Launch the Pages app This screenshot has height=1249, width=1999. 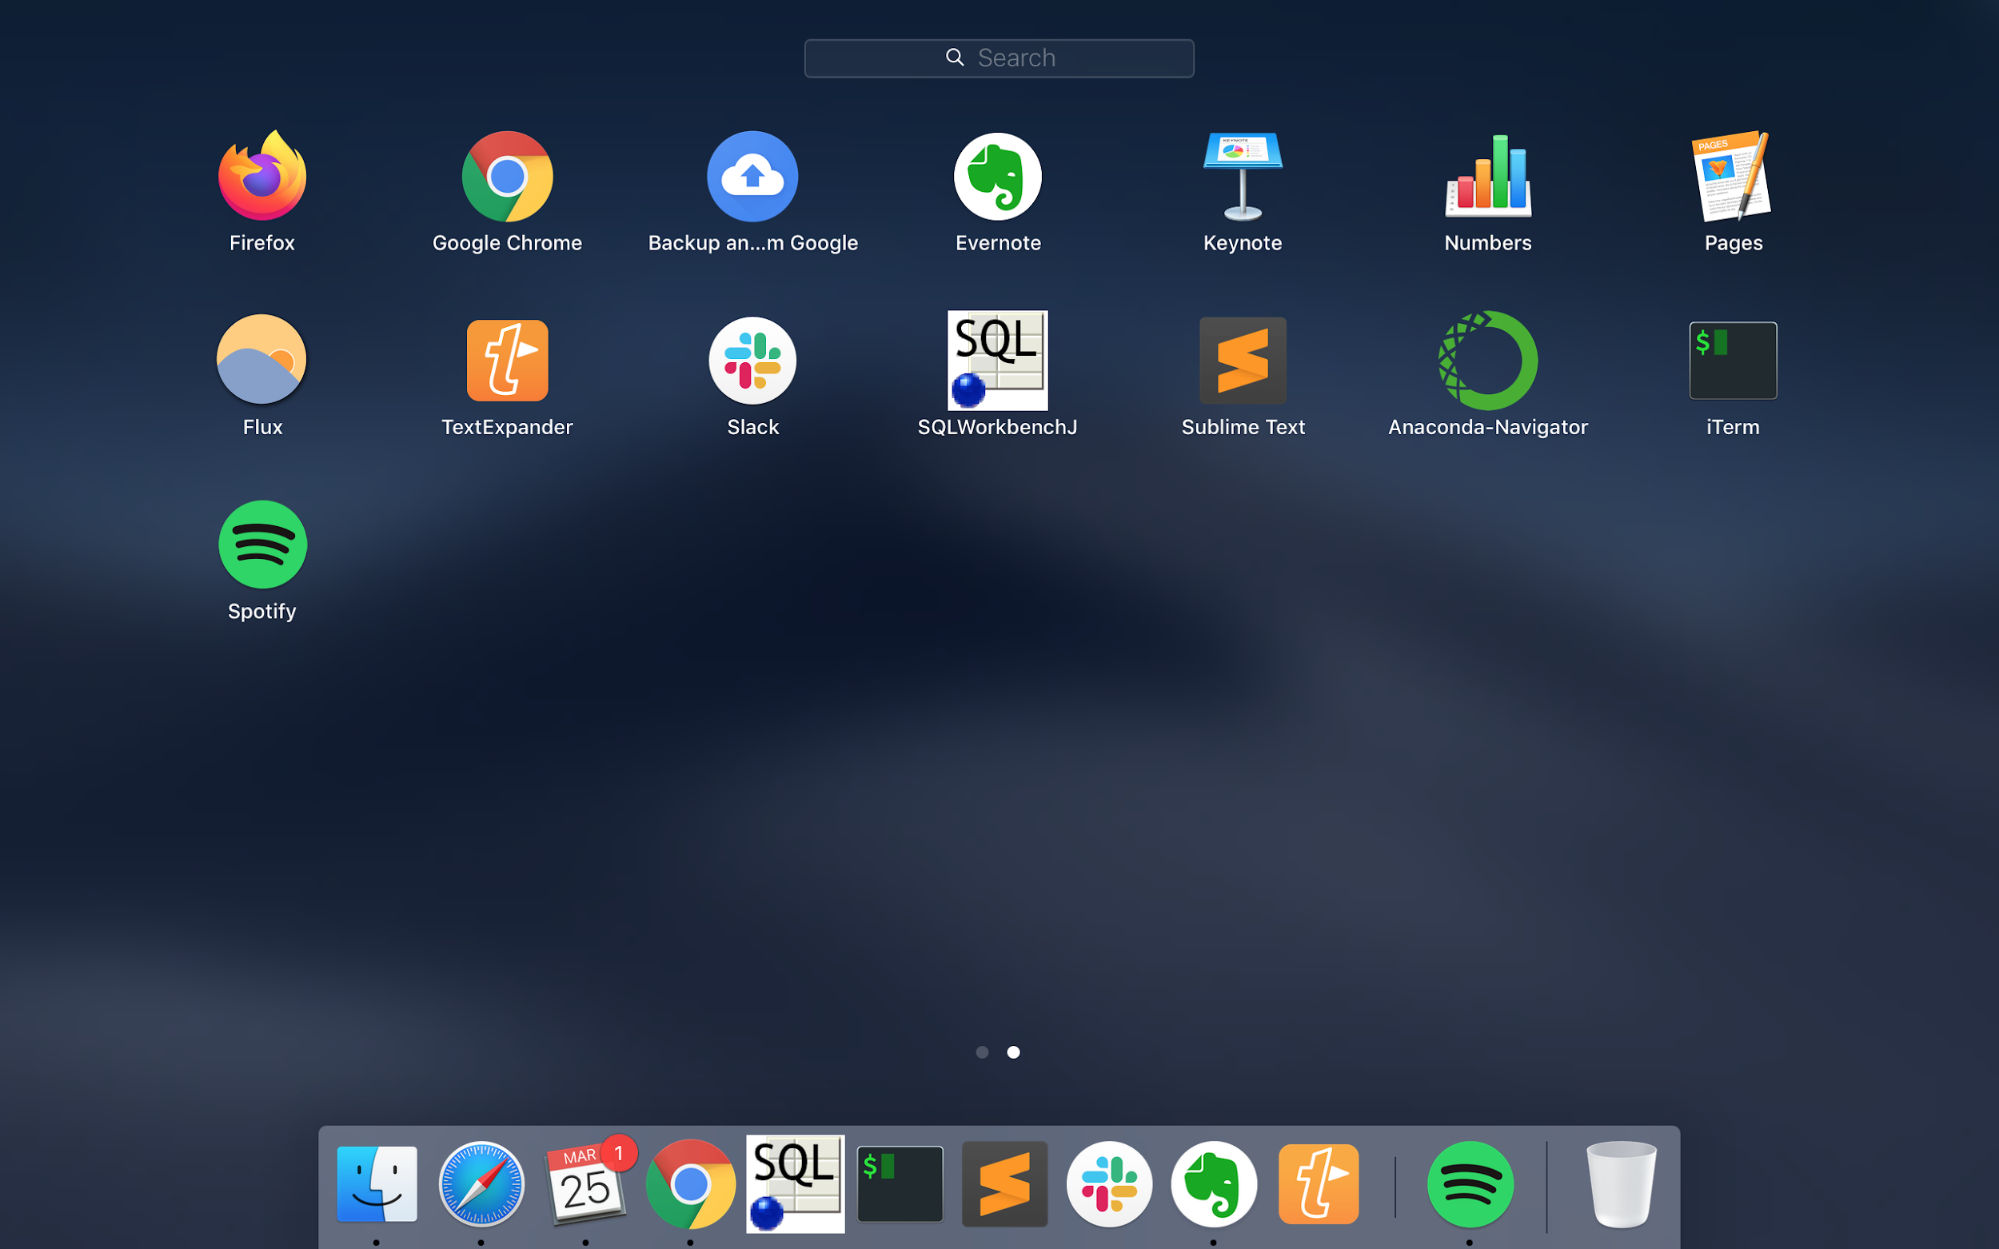click(x=1733, y=176)
